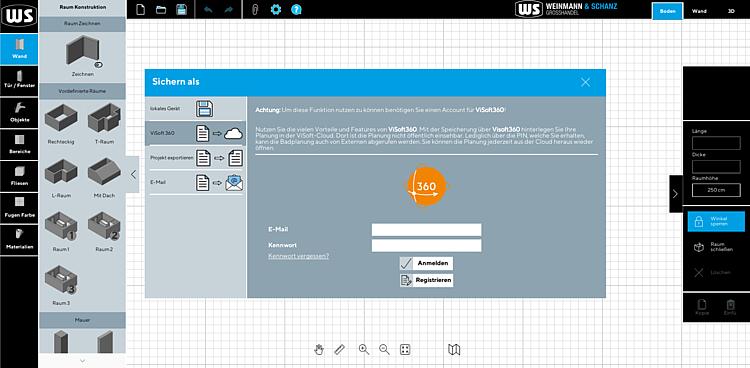The width and height of the screenshot is (750, 368).
Task: Select the Wand tool in sidebar
Action: coord(19,49)
